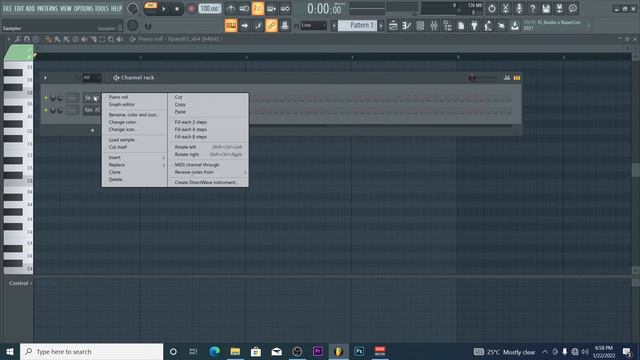This screenshot has width=640, height=360.
Task: Open Photoshop from the taskbar
Action: tap(359, 351)
